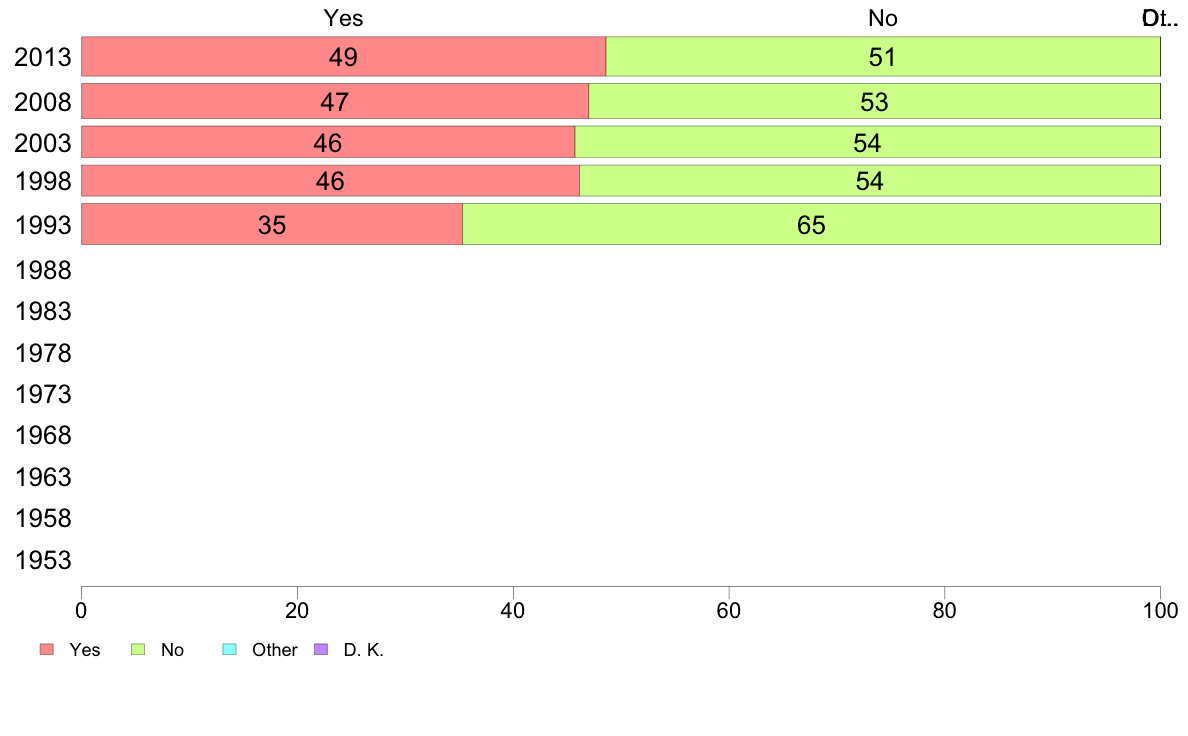Click the 1998 Yes bar segment

tap(330, 181)
